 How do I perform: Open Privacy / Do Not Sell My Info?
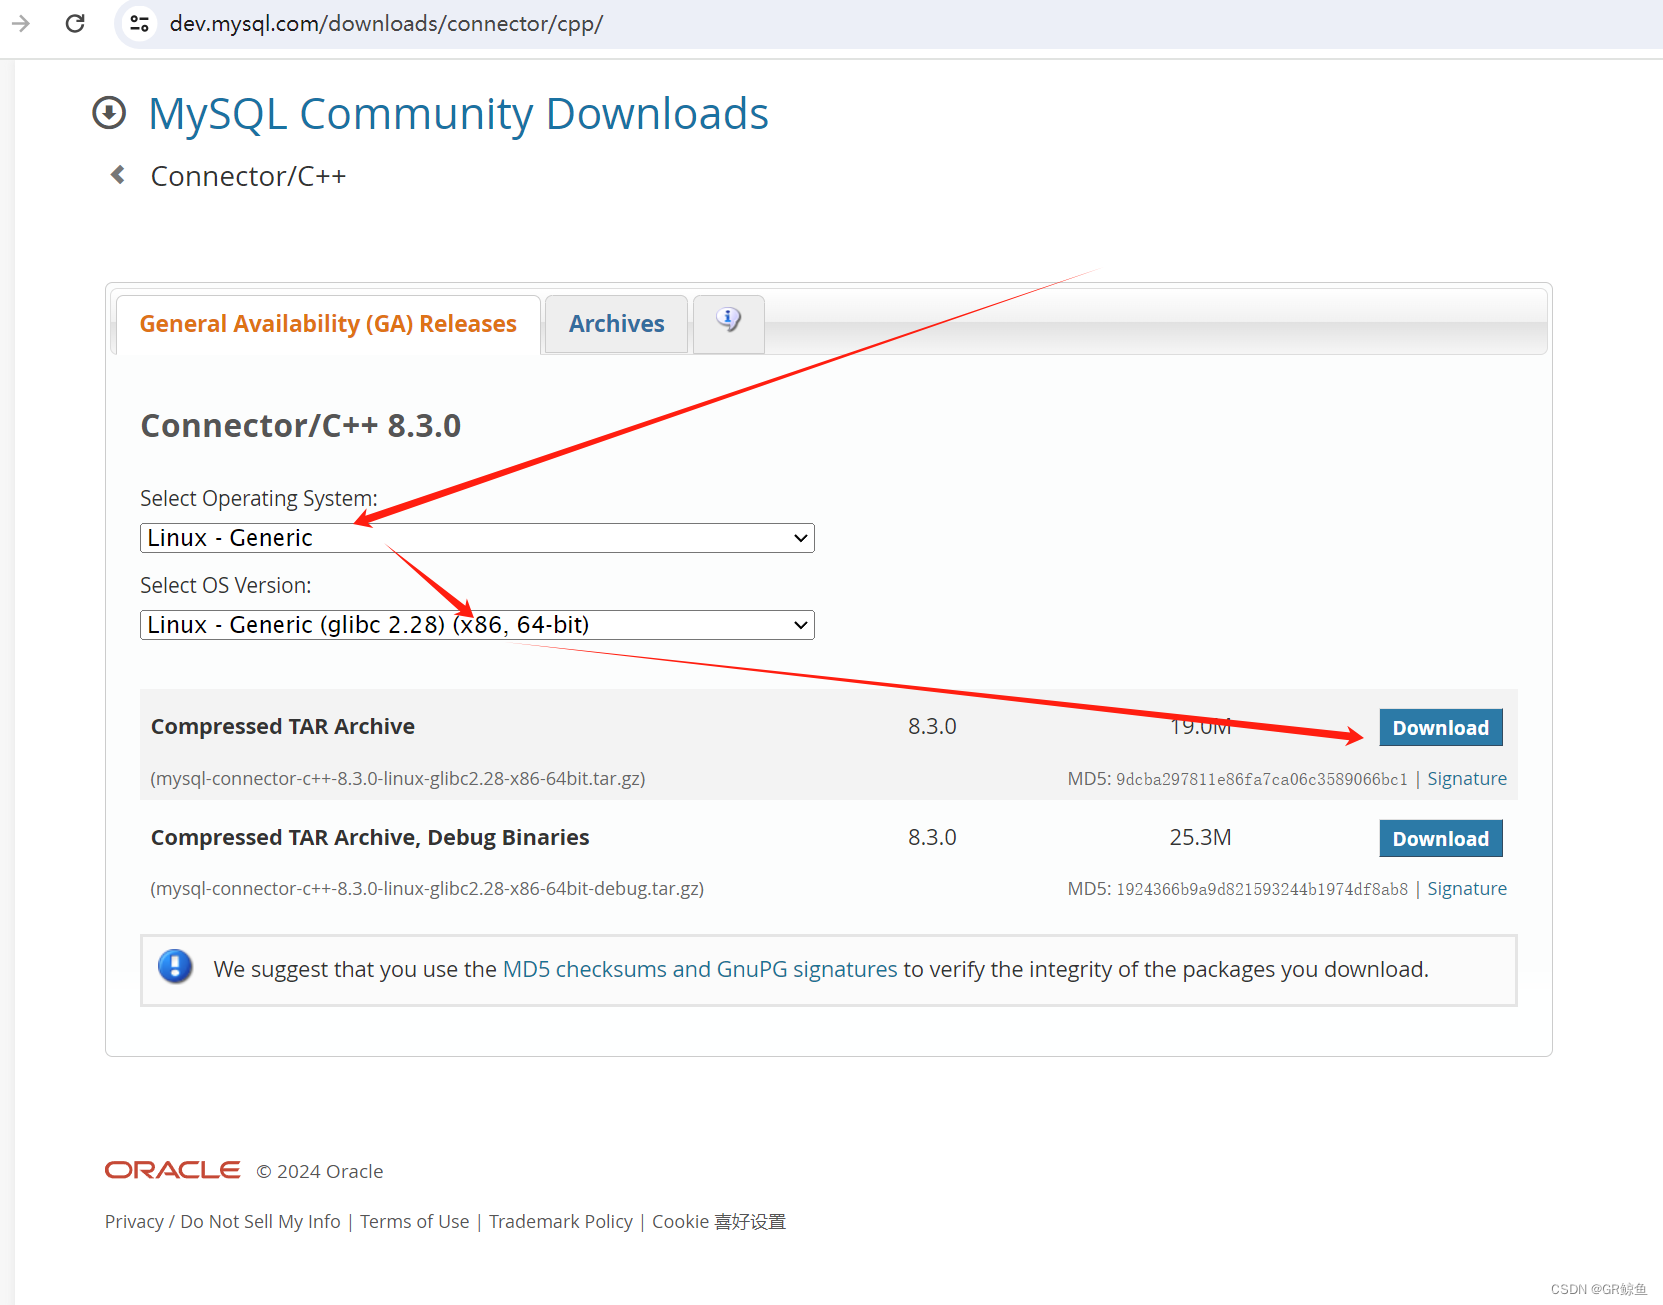pos(223,1222)
